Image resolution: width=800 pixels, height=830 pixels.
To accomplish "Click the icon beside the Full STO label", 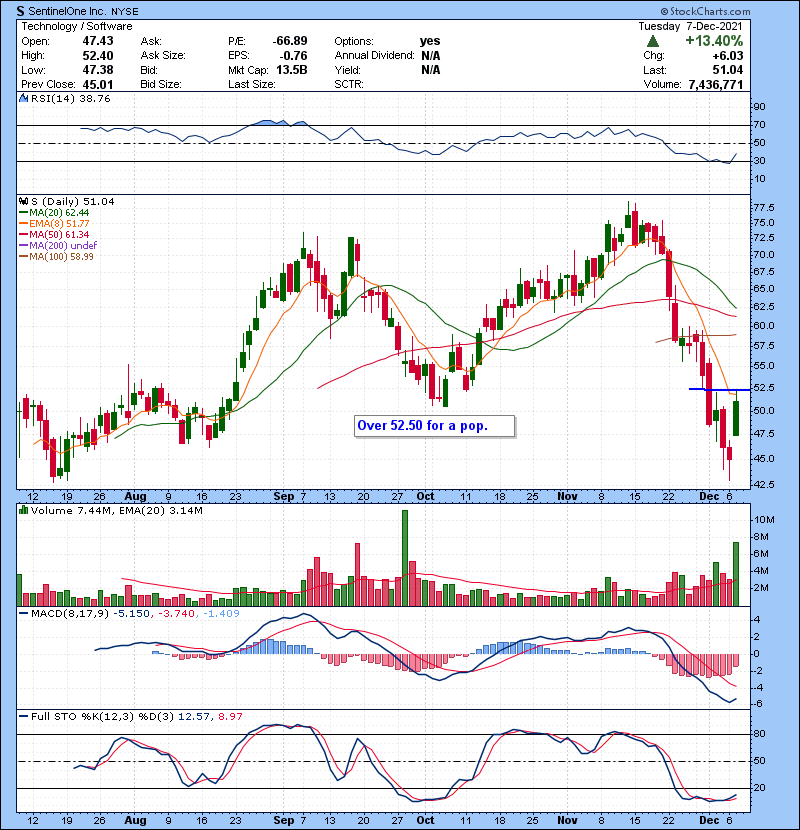I will click(x=23, y=717).
